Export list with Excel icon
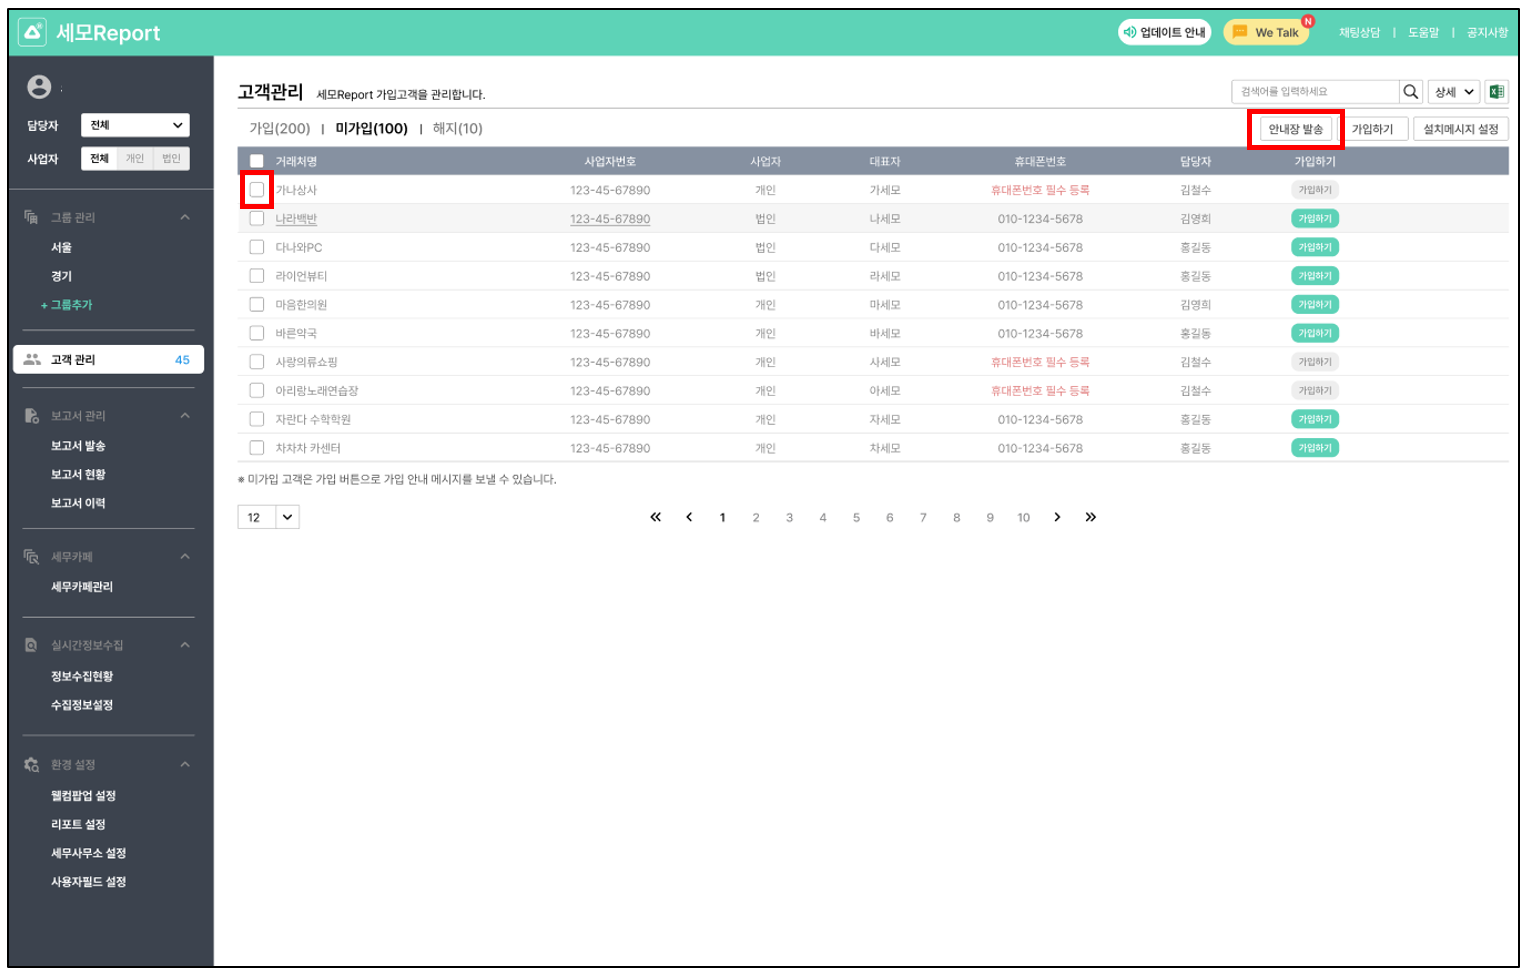 [1496, 92]
